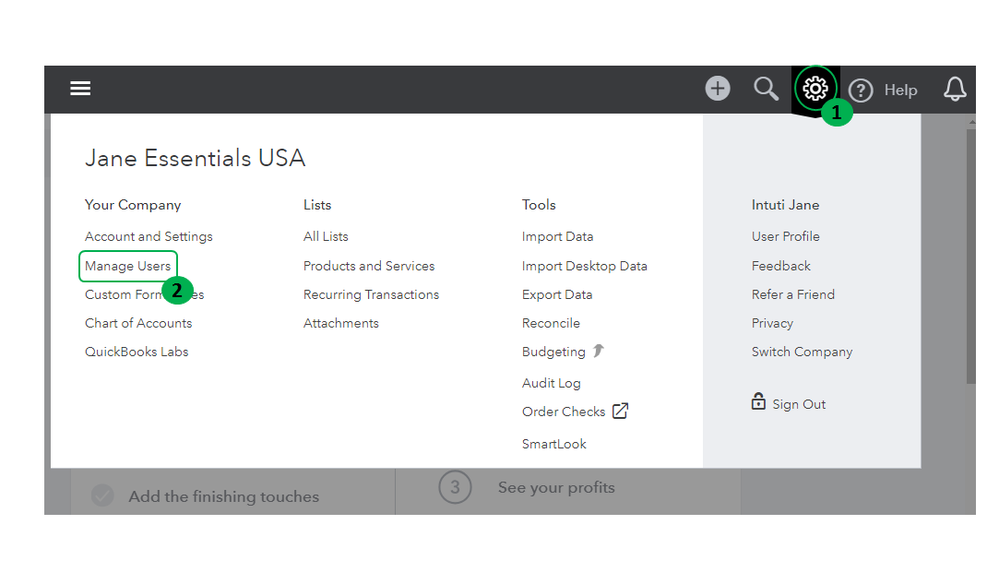
Task: Choose Recurring Transactions
Action: [371, 295]
